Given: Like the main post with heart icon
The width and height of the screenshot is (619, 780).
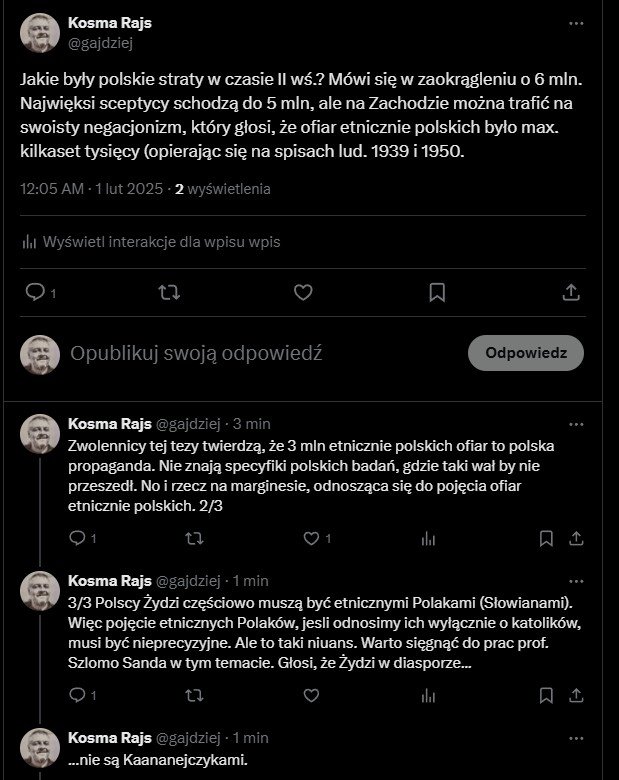Looking at the screenshot, I should coord(303,292).
